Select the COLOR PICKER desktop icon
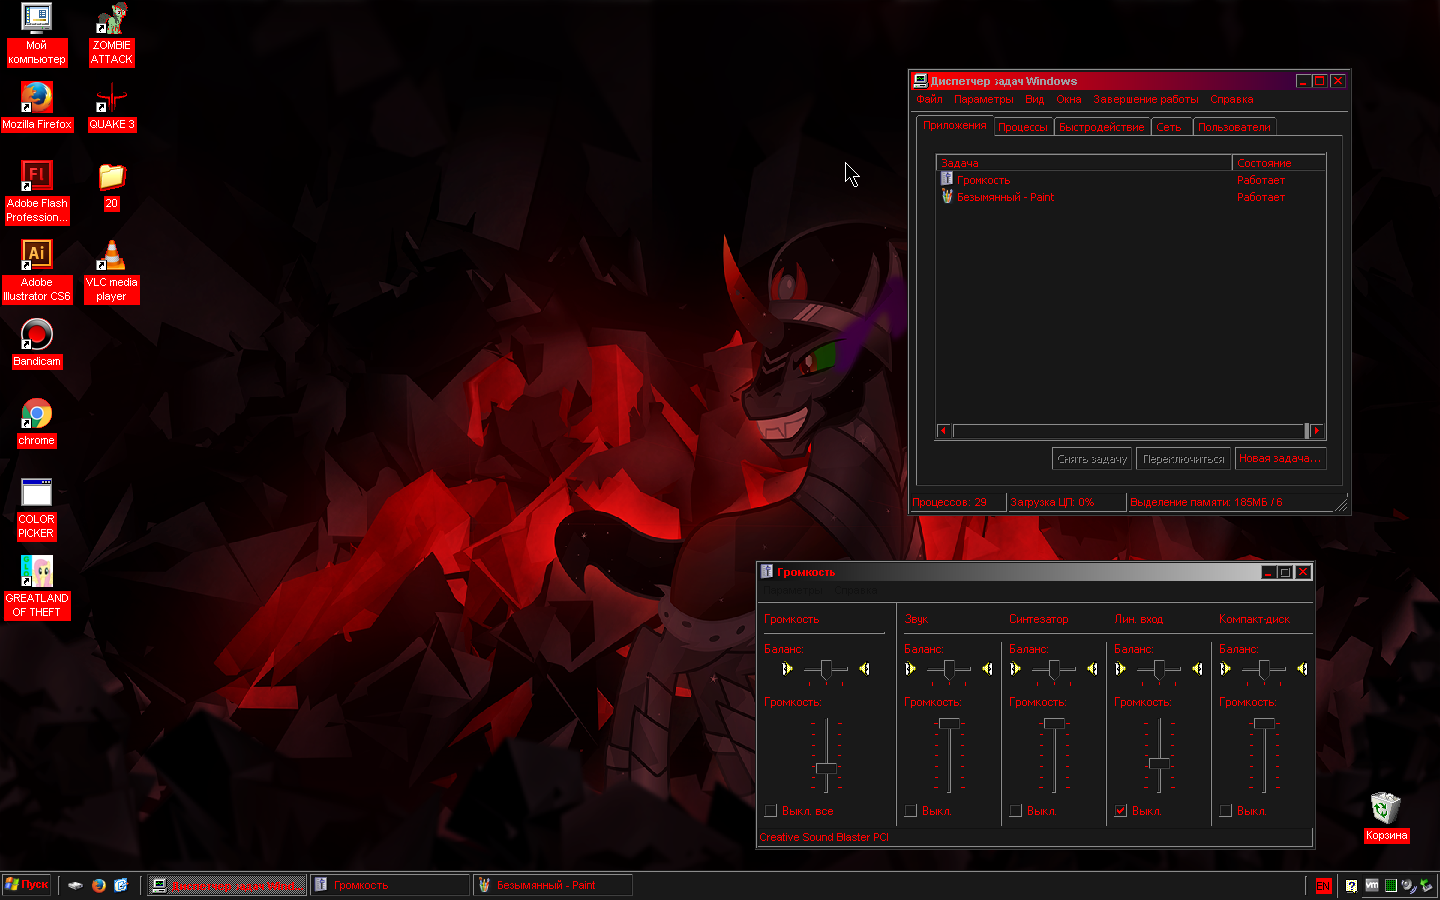The width and height of the screenshot is (1440, 900). pos(37,508)
